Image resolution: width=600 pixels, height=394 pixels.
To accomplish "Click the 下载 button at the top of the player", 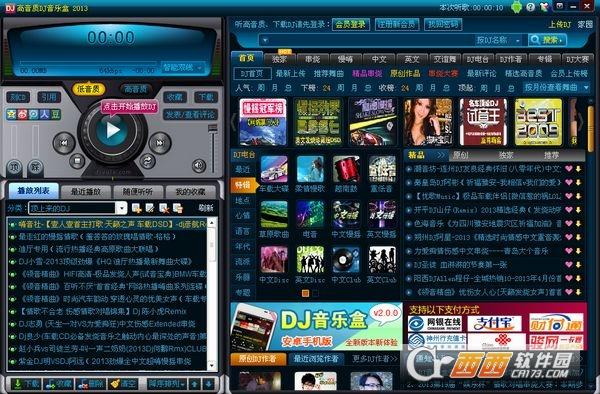I will click(206, 97).
